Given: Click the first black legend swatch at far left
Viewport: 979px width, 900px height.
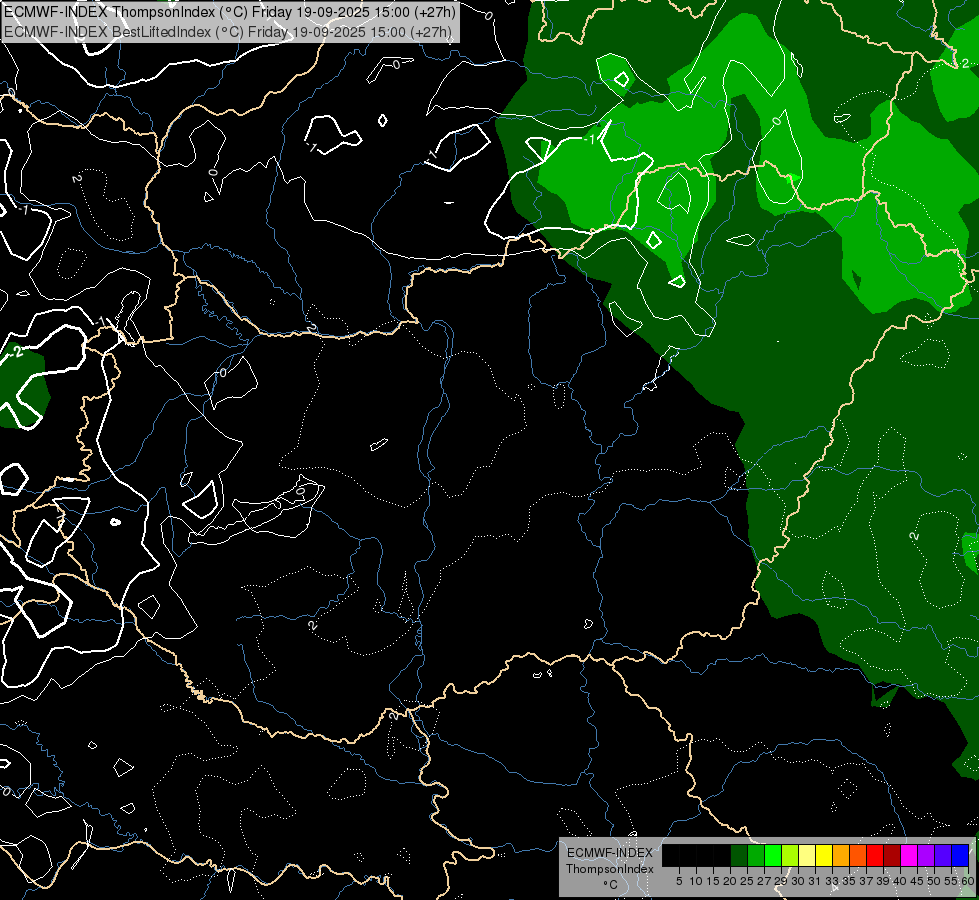Looking at the screenshot, I should [x=671, y=855].
